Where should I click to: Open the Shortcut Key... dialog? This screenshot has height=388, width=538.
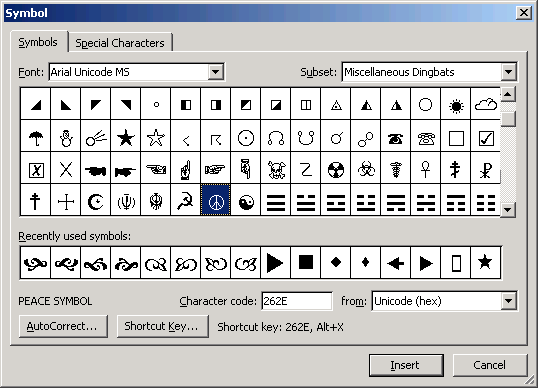[x=162, y=326]
